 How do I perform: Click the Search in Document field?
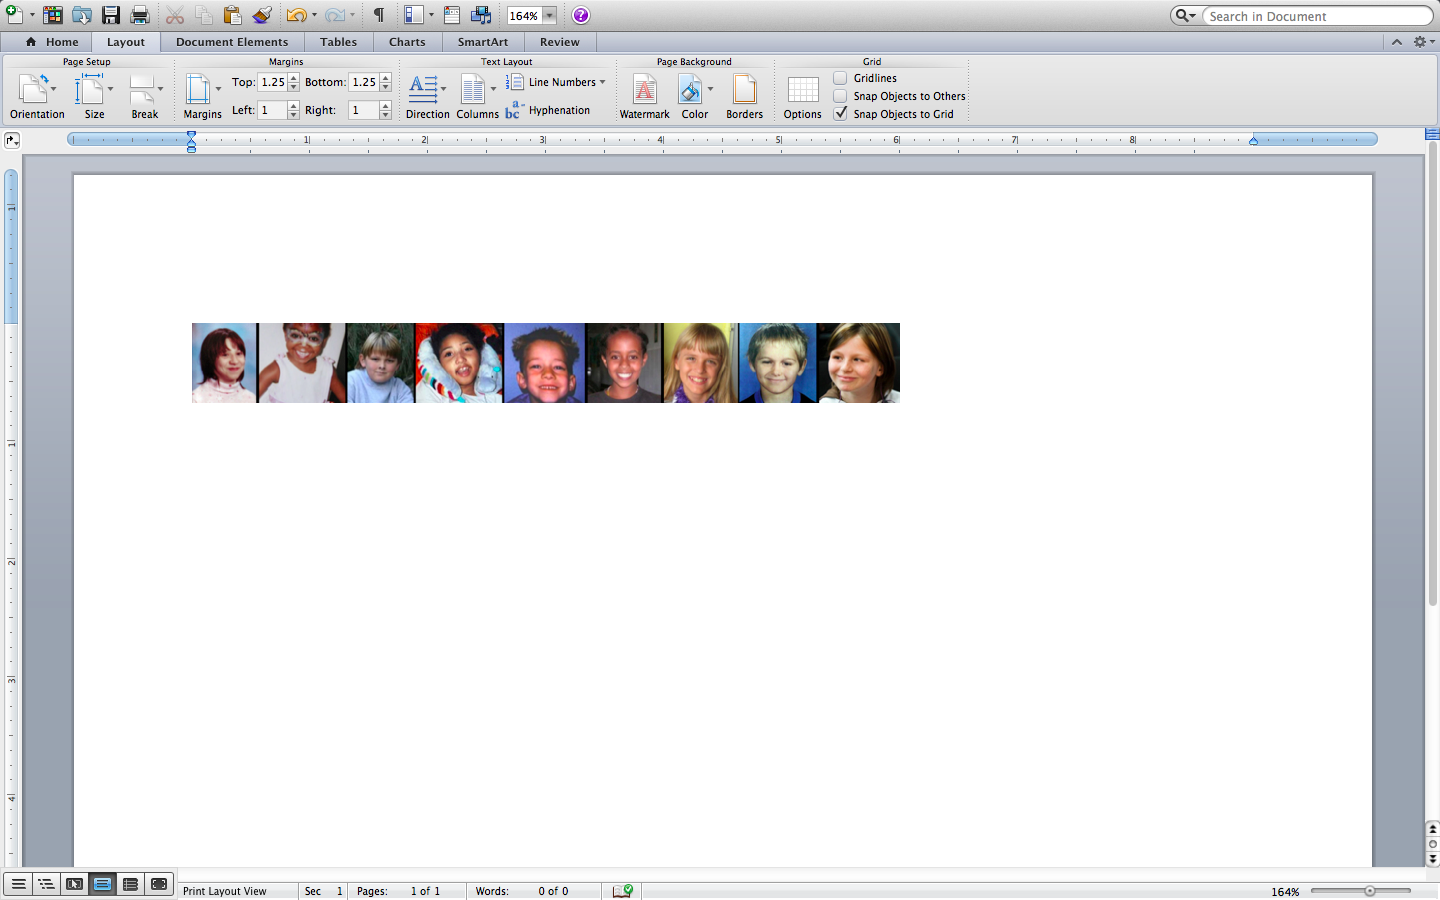(x=1316, y=16)
